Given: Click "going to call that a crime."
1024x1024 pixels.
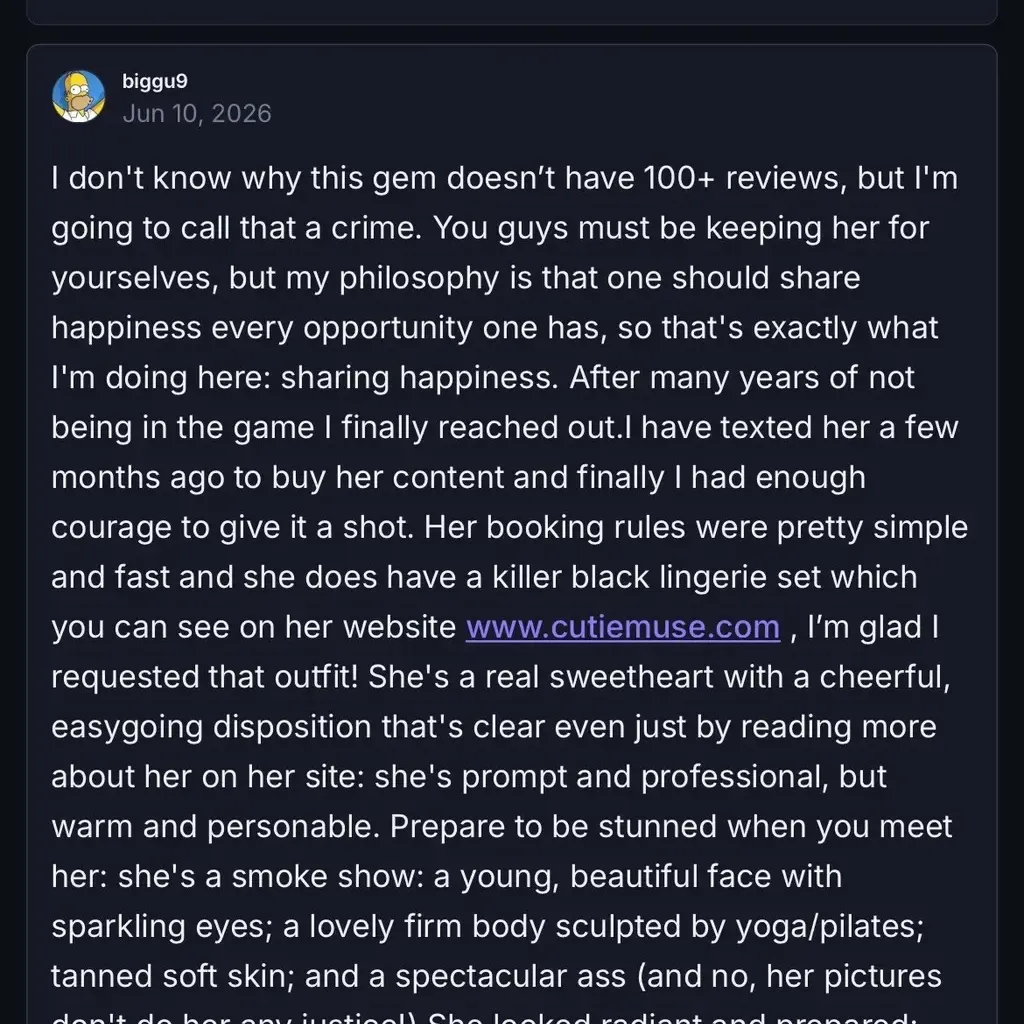Looking at the screenshot, I should point(236,229).
